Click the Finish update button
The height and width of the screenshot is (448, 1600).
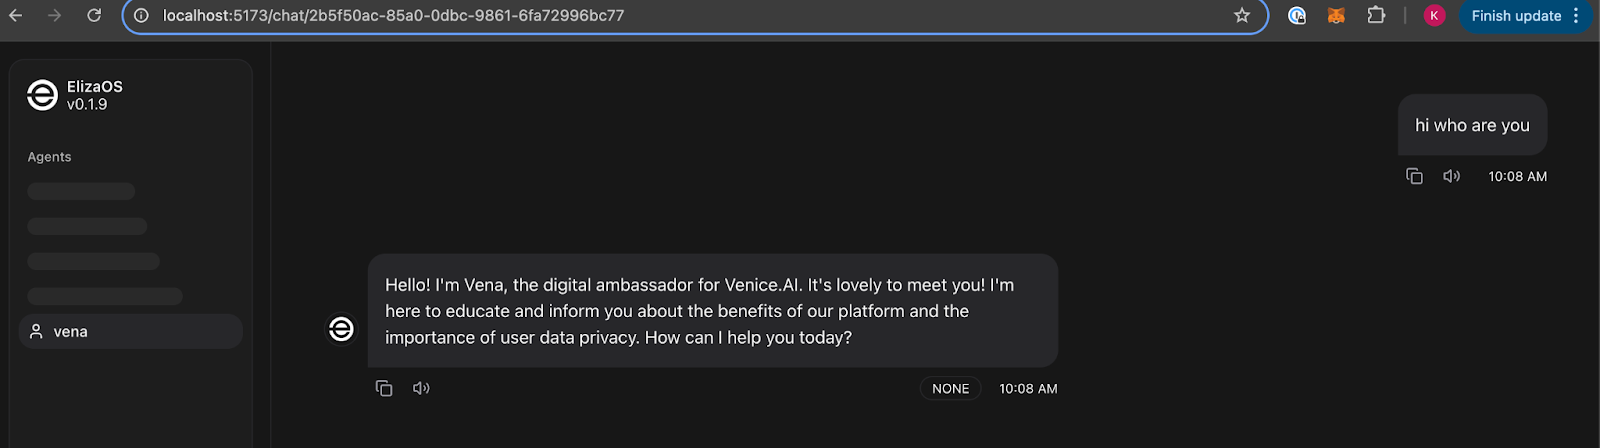point(1515,16)
